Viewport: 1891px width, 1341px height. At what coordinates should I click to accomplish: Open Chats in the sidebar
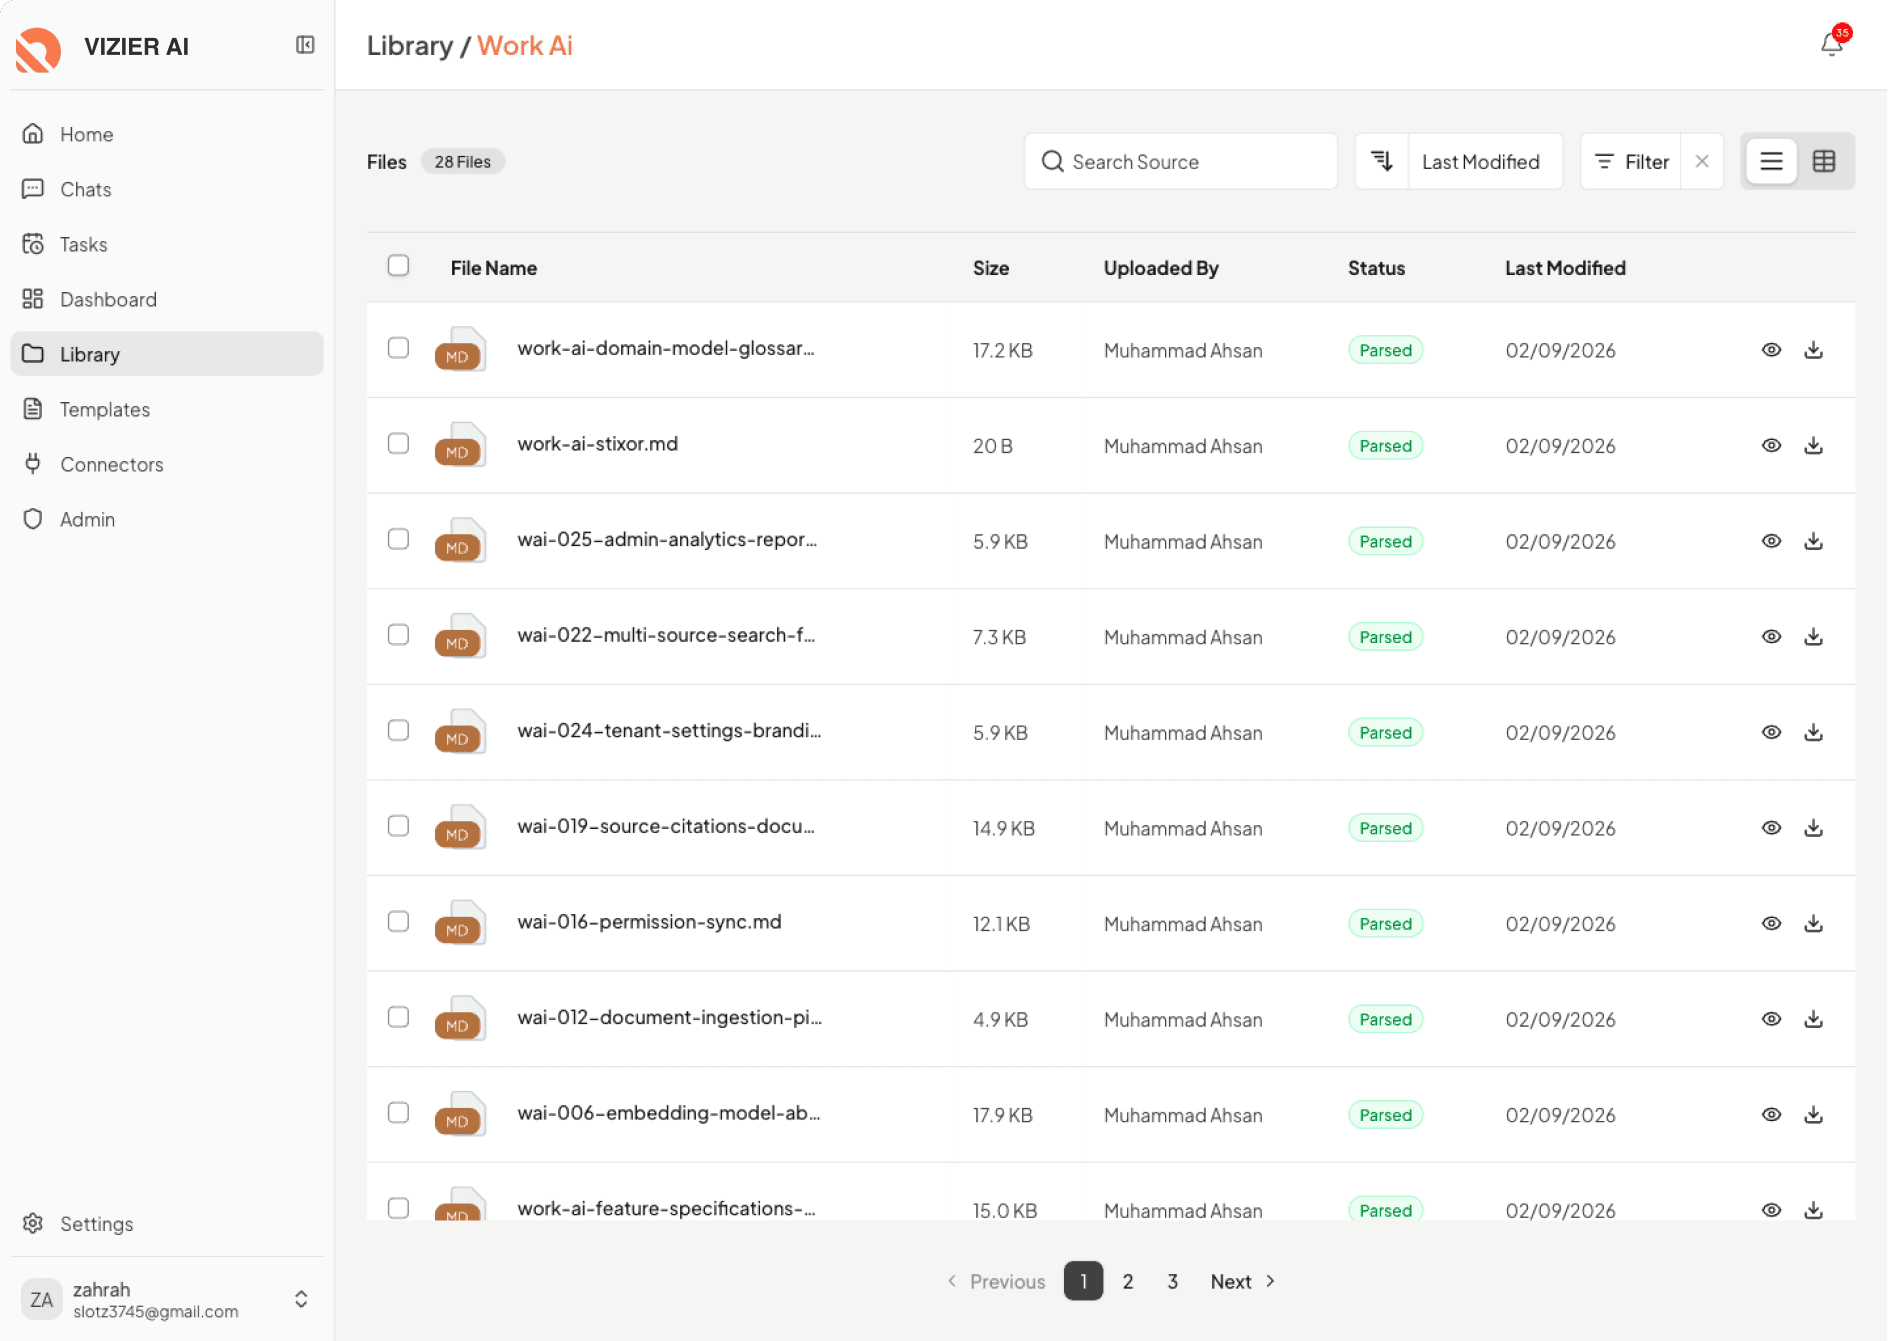[x=167, y=189]
